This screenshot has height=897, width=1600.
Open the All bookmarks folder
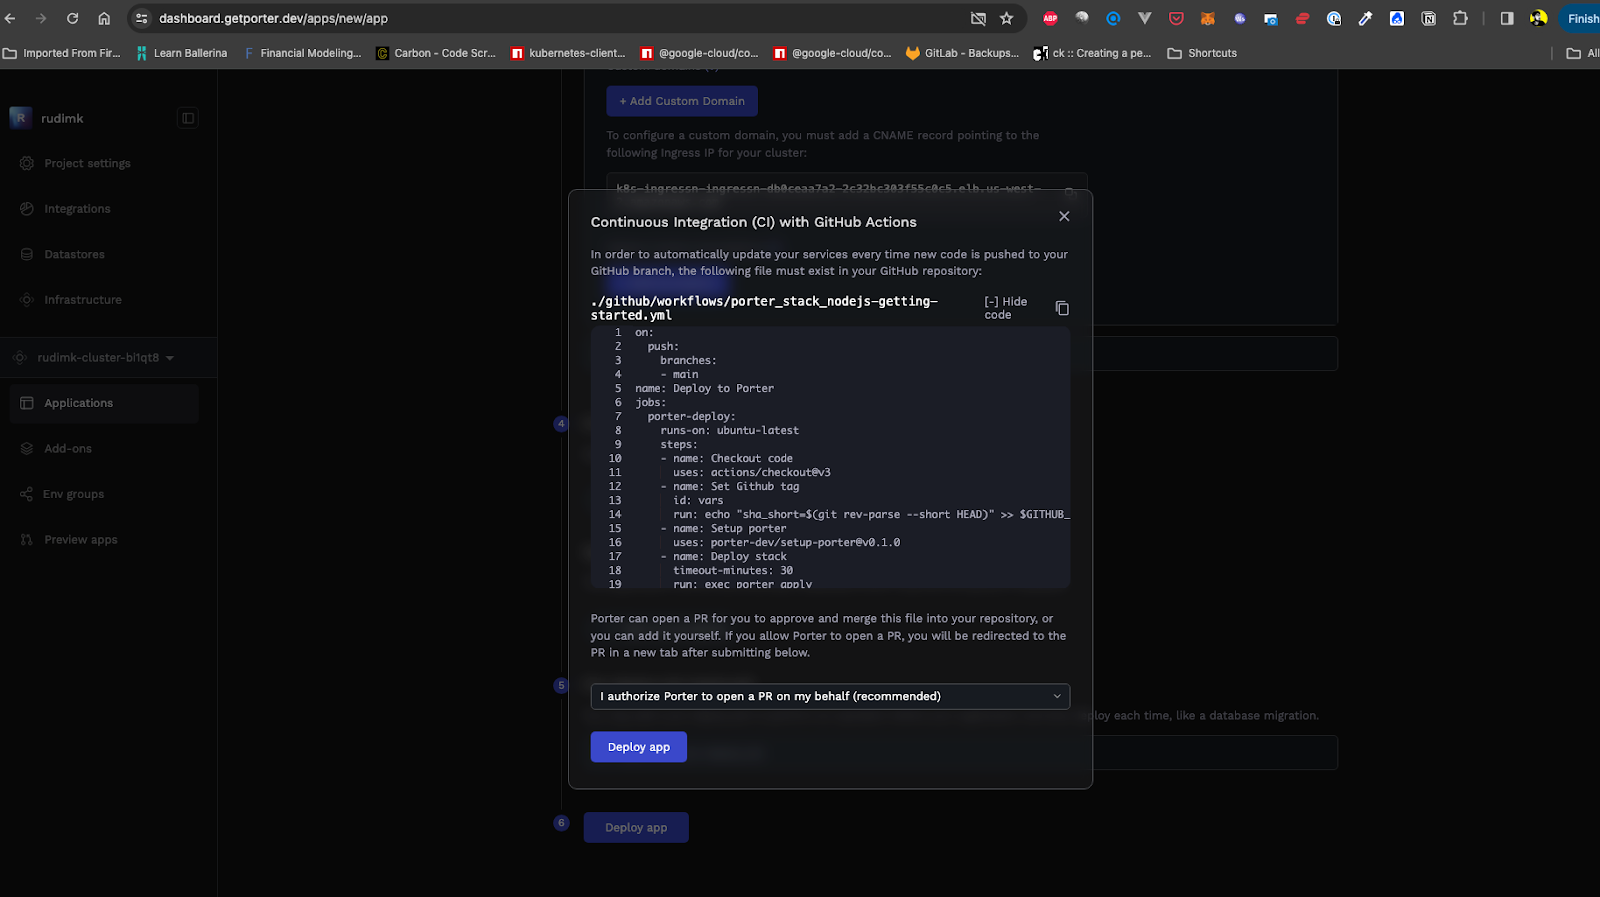pos(1583,53)
